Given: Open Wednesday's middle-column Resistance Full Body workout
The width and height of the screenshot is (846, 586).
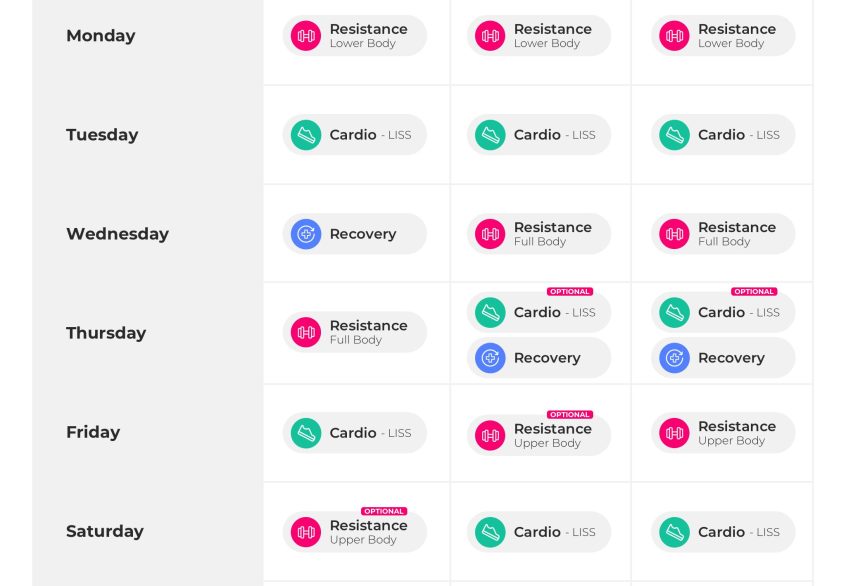Looking at the screenshot, I should [539, 234].
